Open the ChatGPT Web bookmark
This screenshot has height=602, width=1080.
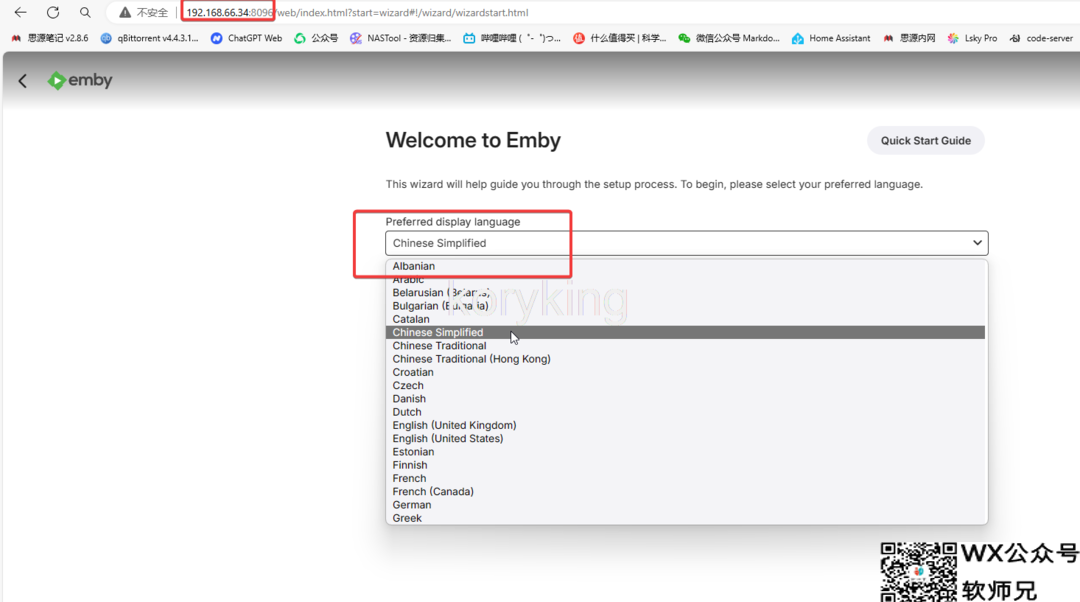click(x=247, y=39)
